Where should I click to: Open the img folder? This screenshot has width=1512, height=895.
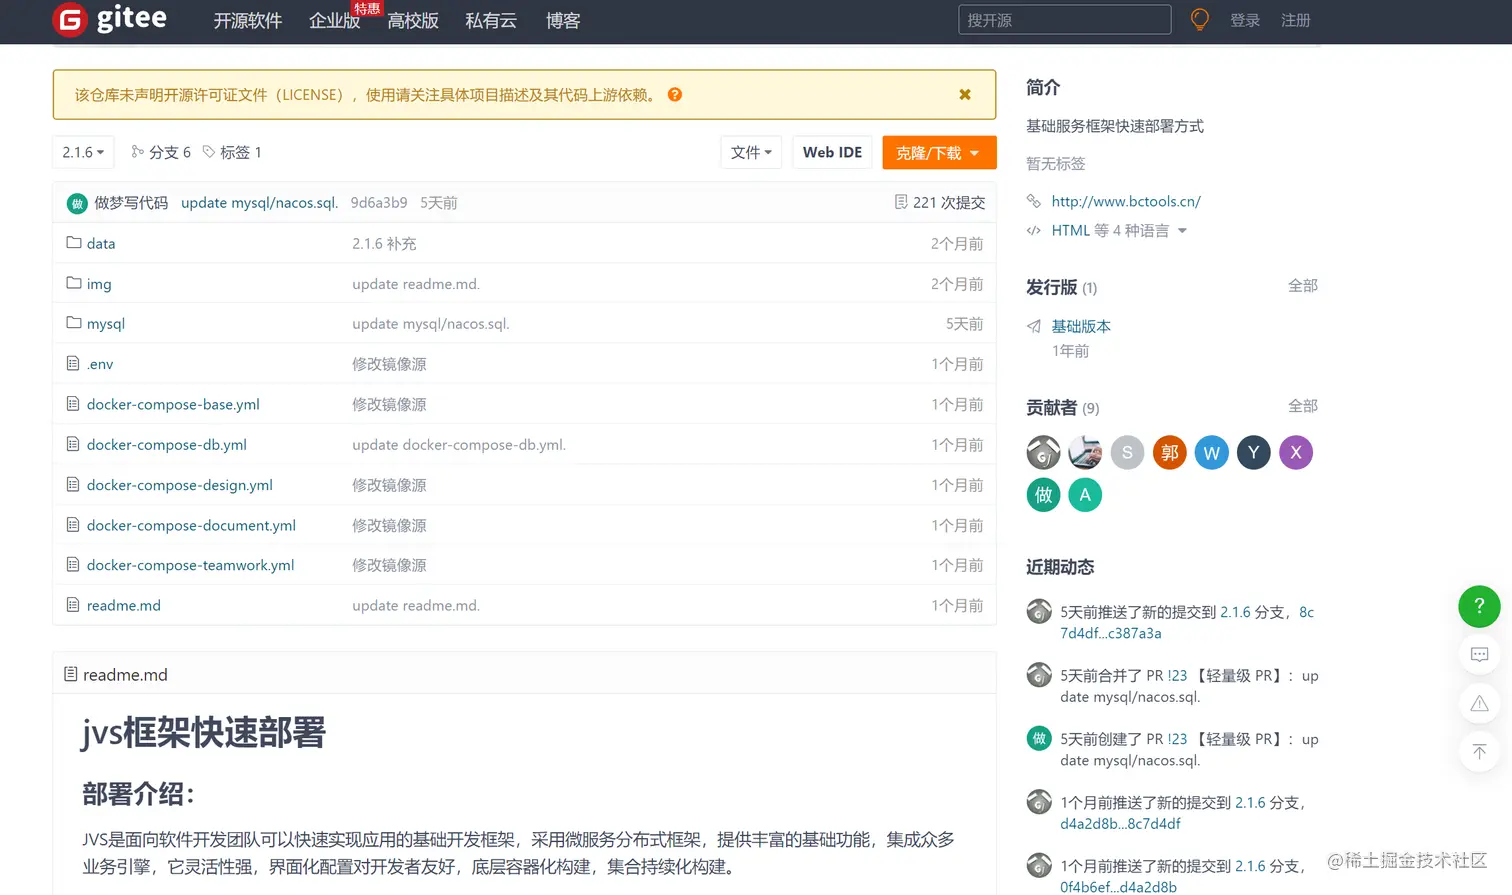tap(99, 284)
